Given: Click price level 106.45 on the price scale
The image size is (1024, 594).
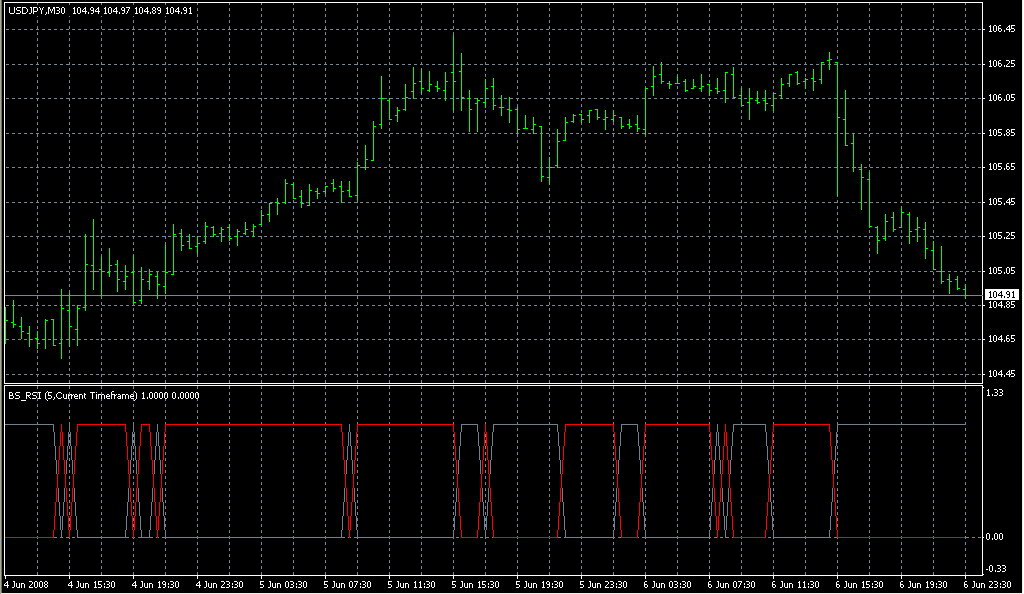Looking at the screenshot, I should click(1002, 29).
